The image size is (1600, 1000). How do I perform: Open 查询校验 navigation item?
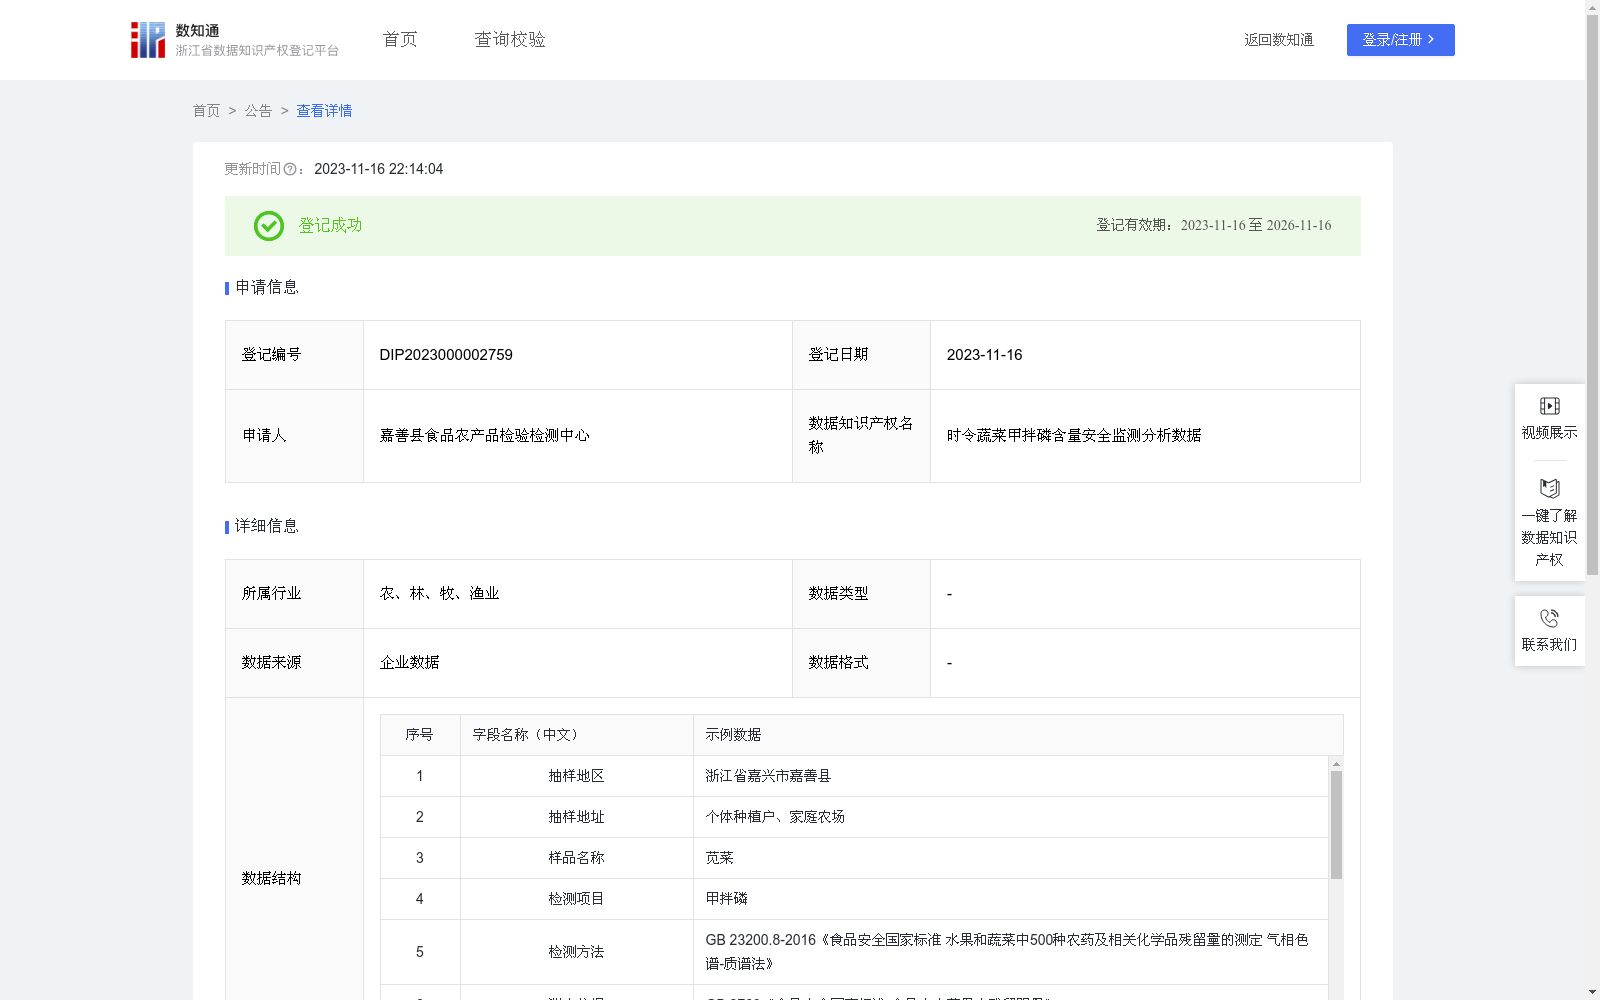[510, 39]
